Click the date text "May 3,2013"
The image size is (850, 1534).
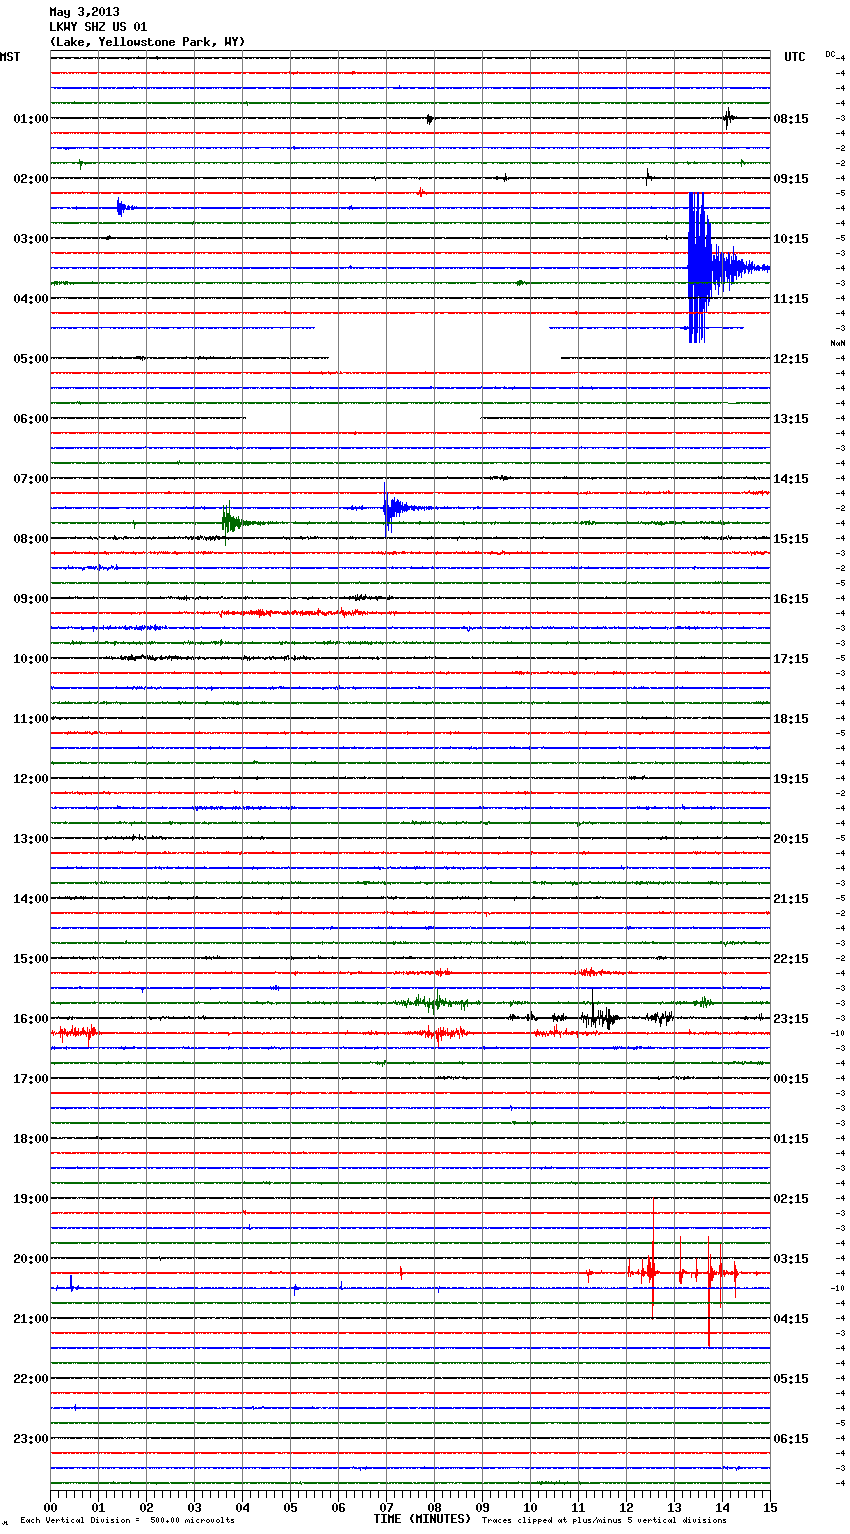(x=84, y=12)
